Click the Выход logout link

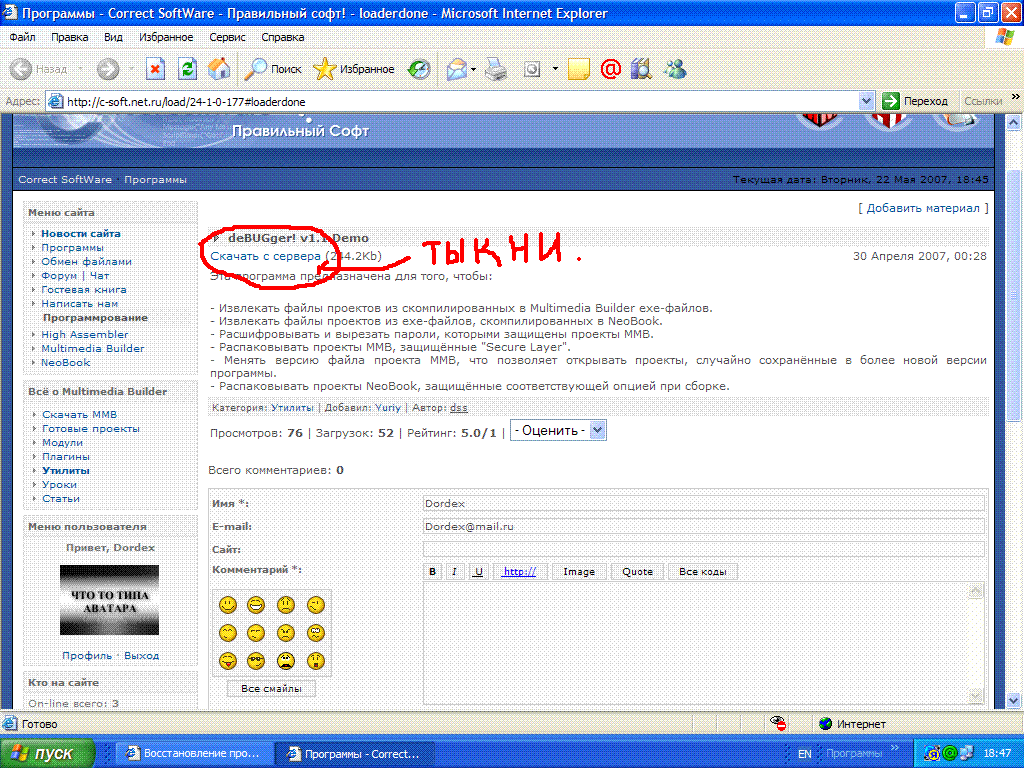[141, 656]
